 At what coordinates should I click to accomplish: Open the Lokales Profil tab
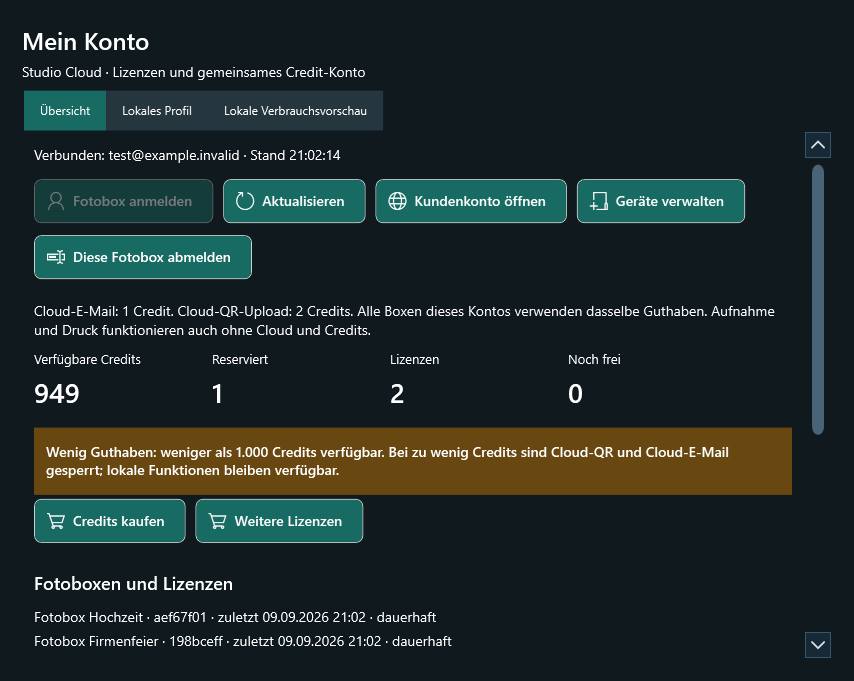tap(157, 111)
